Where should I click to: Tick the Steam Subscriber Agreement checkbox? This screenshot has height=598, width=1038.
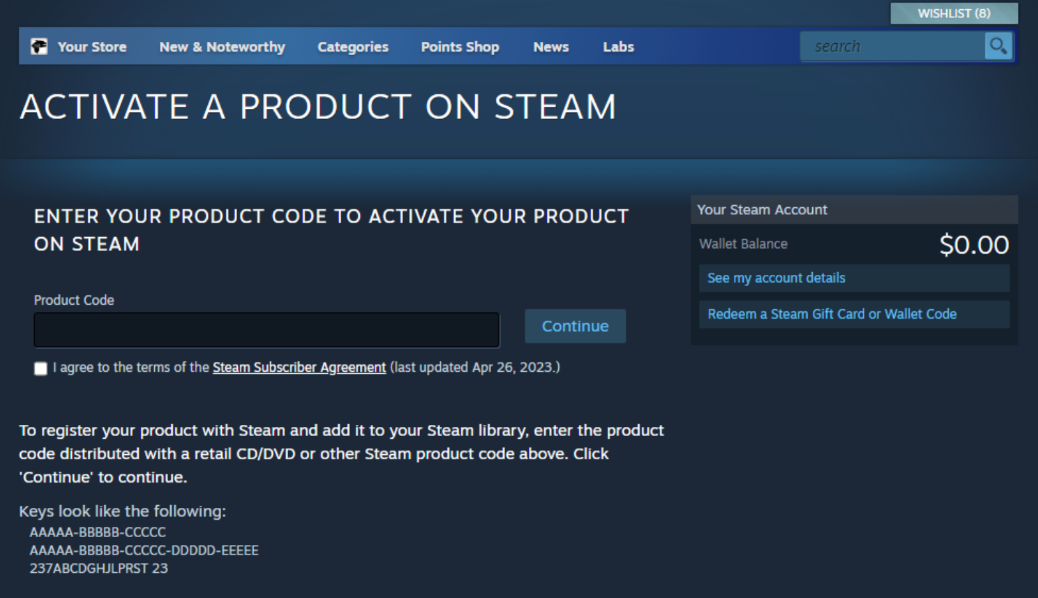tap(40, 368)
